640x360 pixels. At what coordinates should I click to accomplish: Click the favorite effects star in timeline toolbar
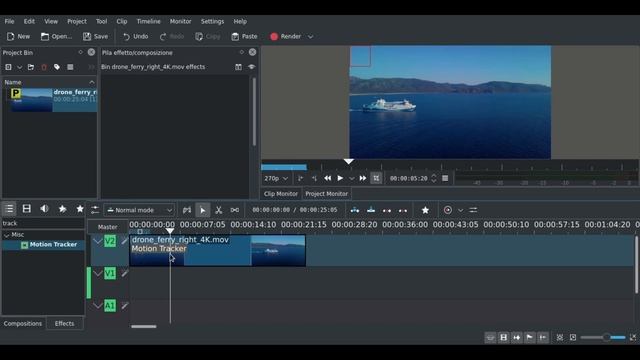coord(425,210)
